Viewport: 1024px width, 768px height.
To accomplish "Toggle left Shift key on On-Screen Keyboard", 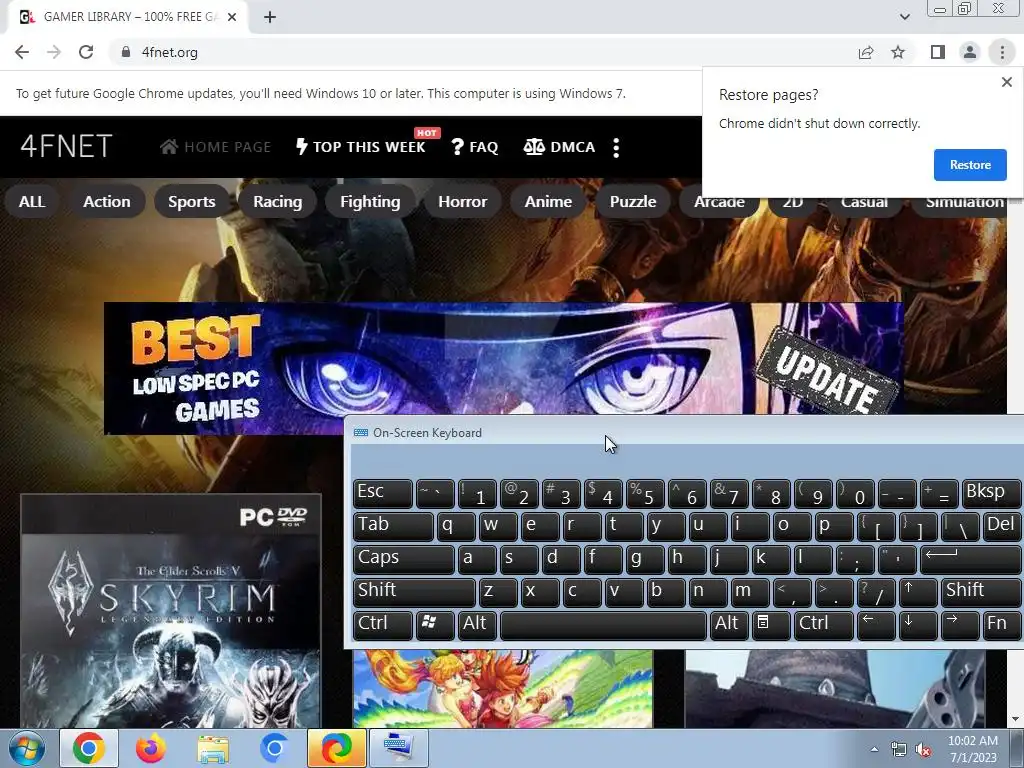I will pyautogui.click(x=414, y=592).
